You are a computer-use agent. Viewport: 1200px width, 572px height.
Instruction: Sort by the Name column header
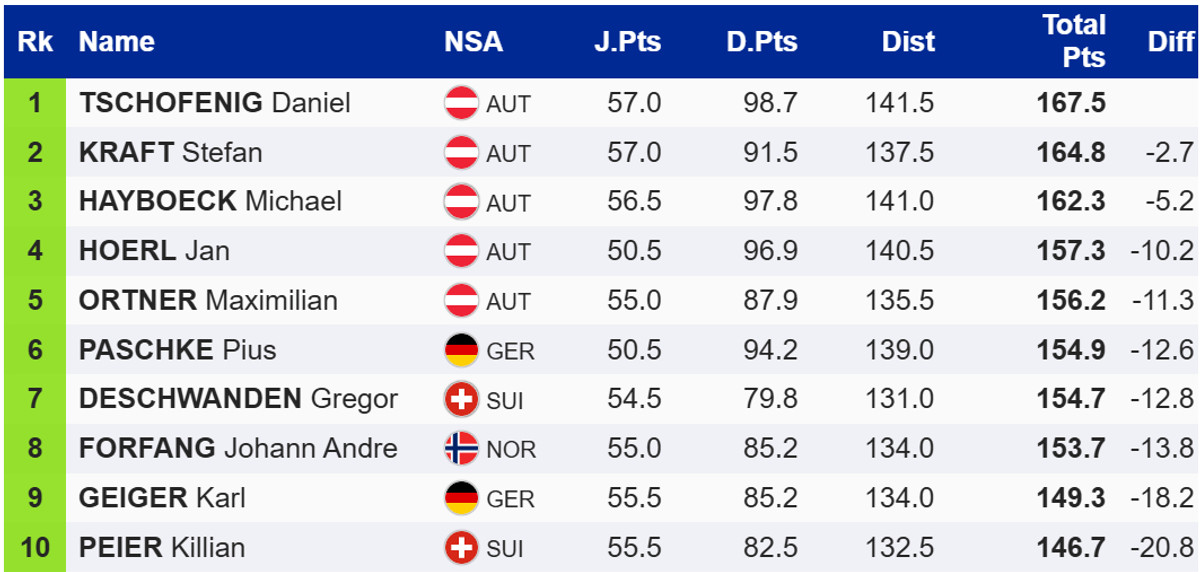point(117,42)
